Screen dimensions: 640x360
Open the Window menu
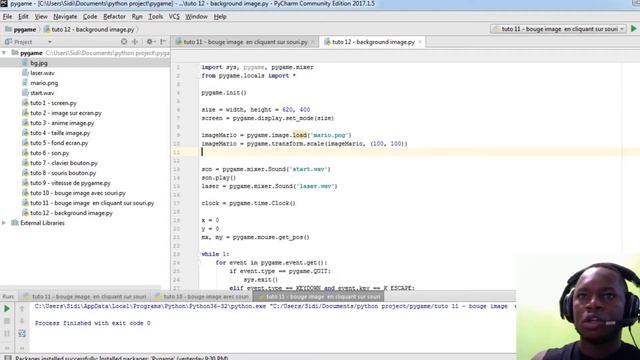(196, 17)
